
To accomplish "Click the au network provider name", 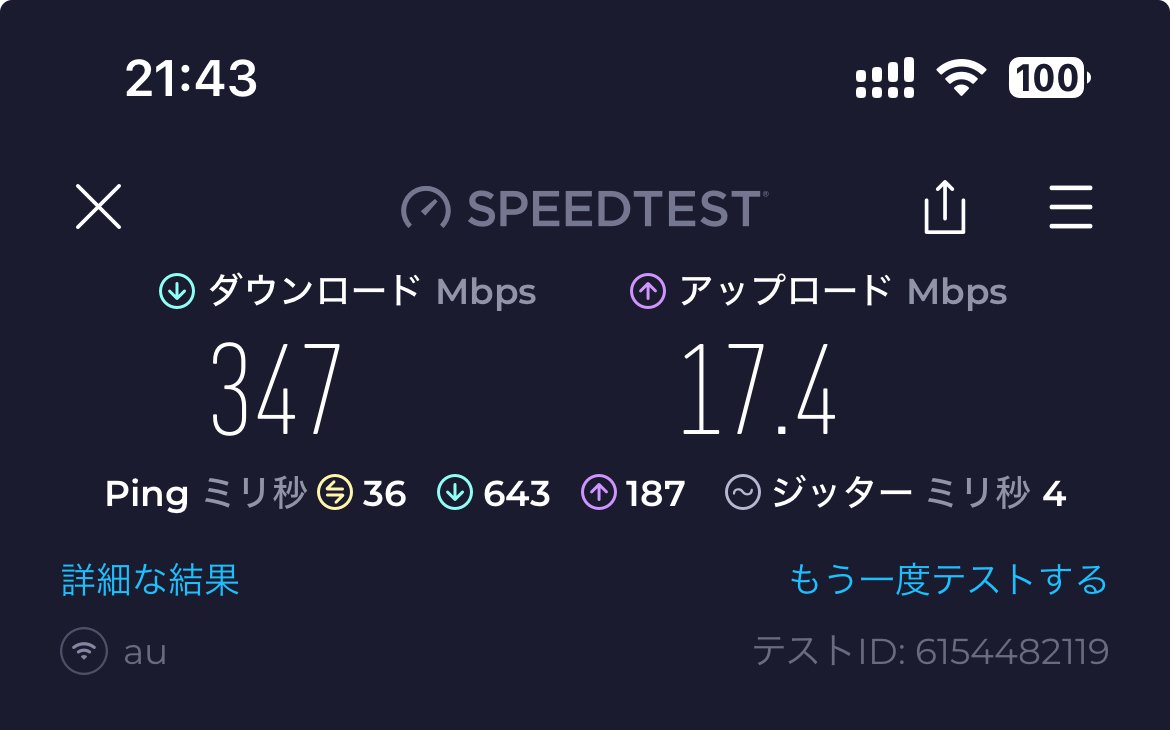I will click(143, 651).
